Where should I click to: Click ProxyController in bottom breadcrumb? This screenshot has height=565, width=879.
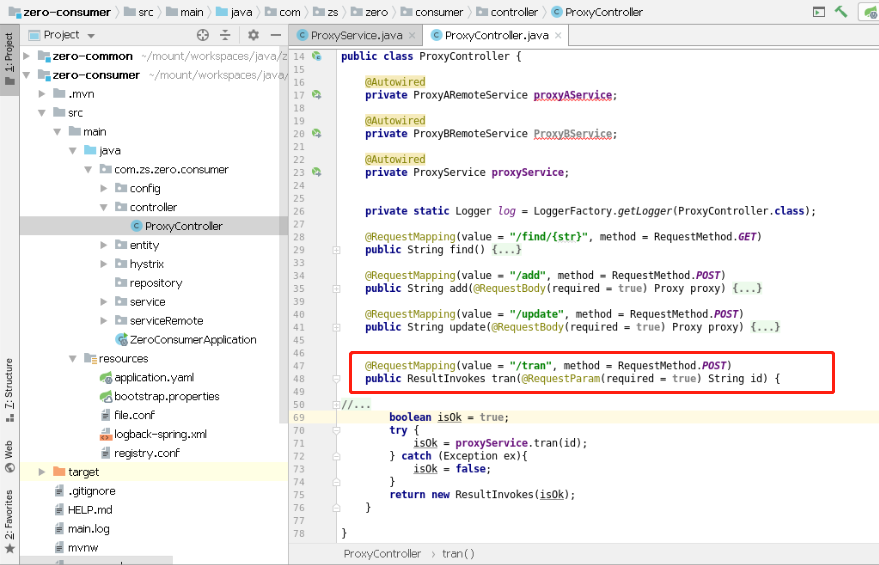point(382,554)
